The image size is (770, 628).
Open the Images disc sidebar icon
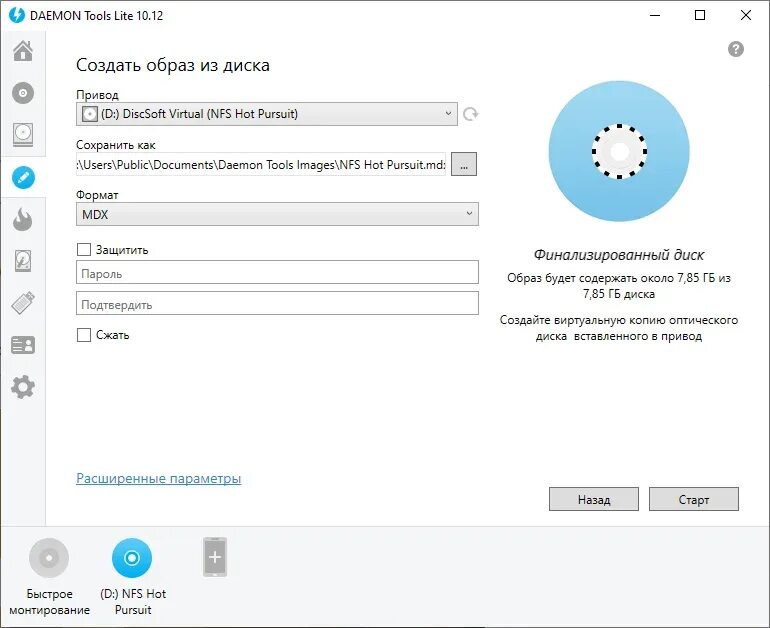click(x=23, y=93)
